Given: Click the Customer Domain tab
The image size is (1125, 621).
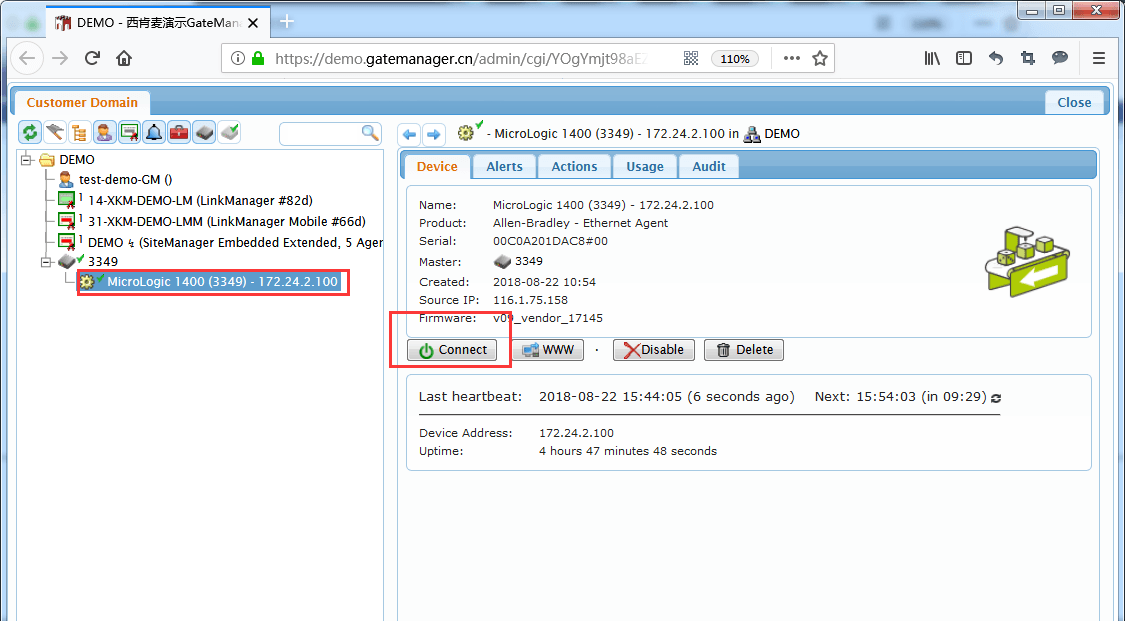Looking at the screenshot, I should (82, 103).
